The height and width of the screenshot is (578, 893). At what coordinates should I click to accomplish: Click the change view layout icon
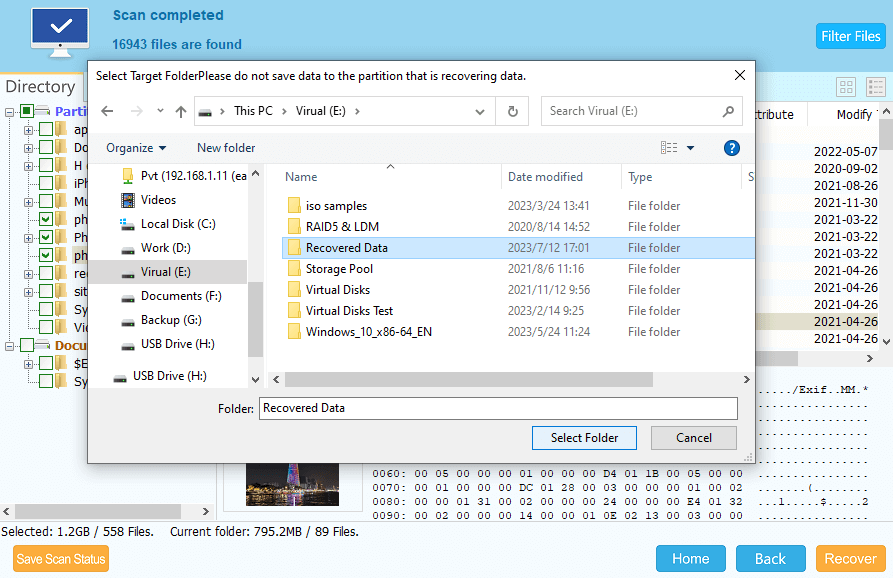coord(669,148)
